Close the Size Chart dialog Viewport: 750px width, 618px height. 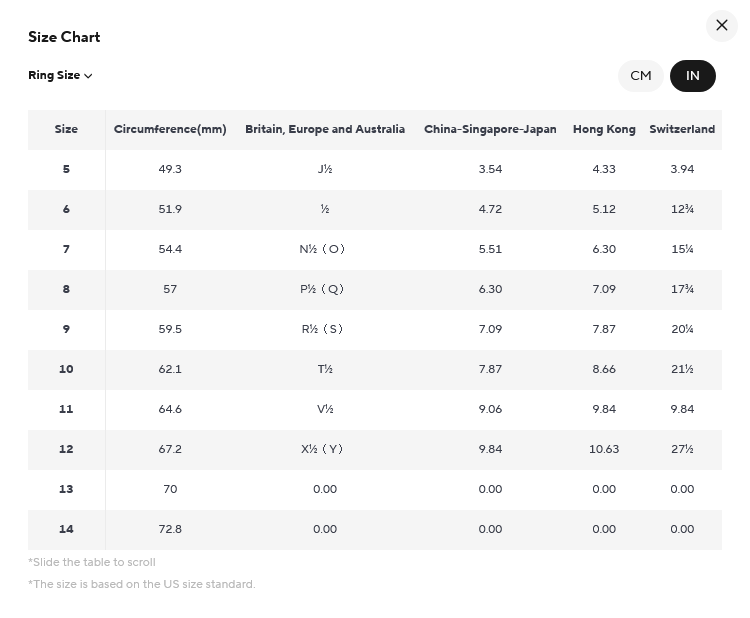pos(721,25)
